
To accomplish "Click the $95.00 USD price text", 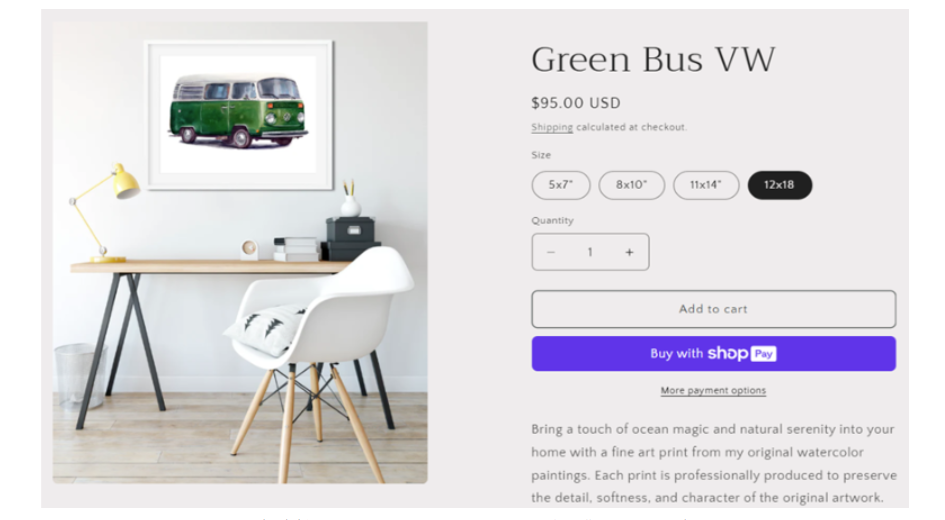I will click(x=576, y=103).
